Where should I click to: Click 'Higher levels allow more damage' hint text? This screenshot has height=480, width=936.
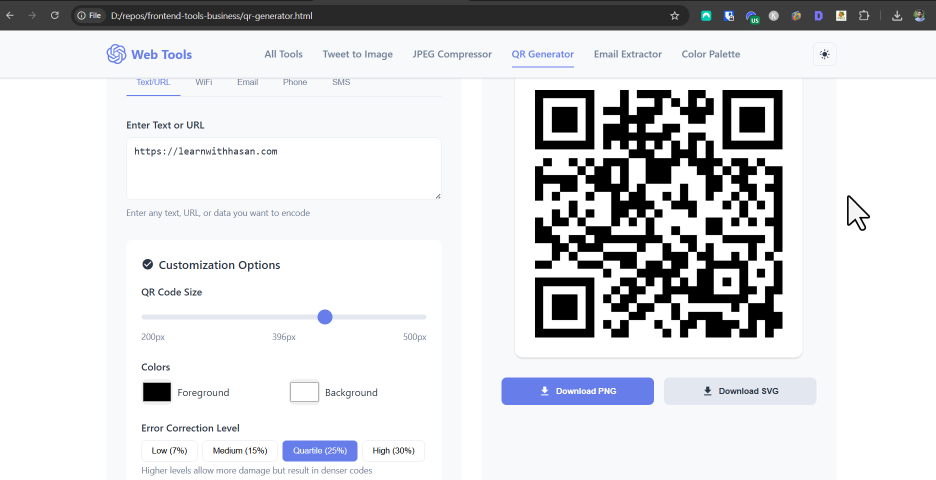[x=257, y=470]
